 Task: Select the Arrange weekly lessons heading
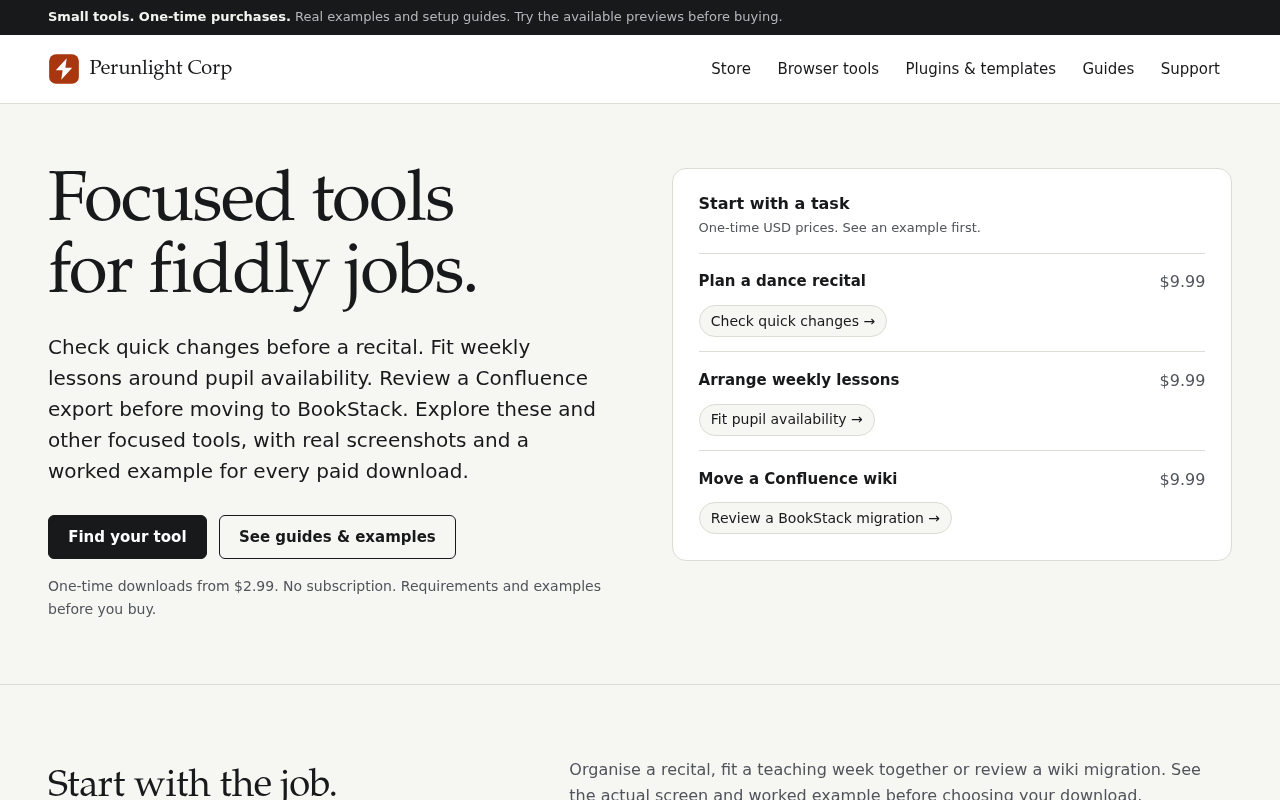[799, 380]
